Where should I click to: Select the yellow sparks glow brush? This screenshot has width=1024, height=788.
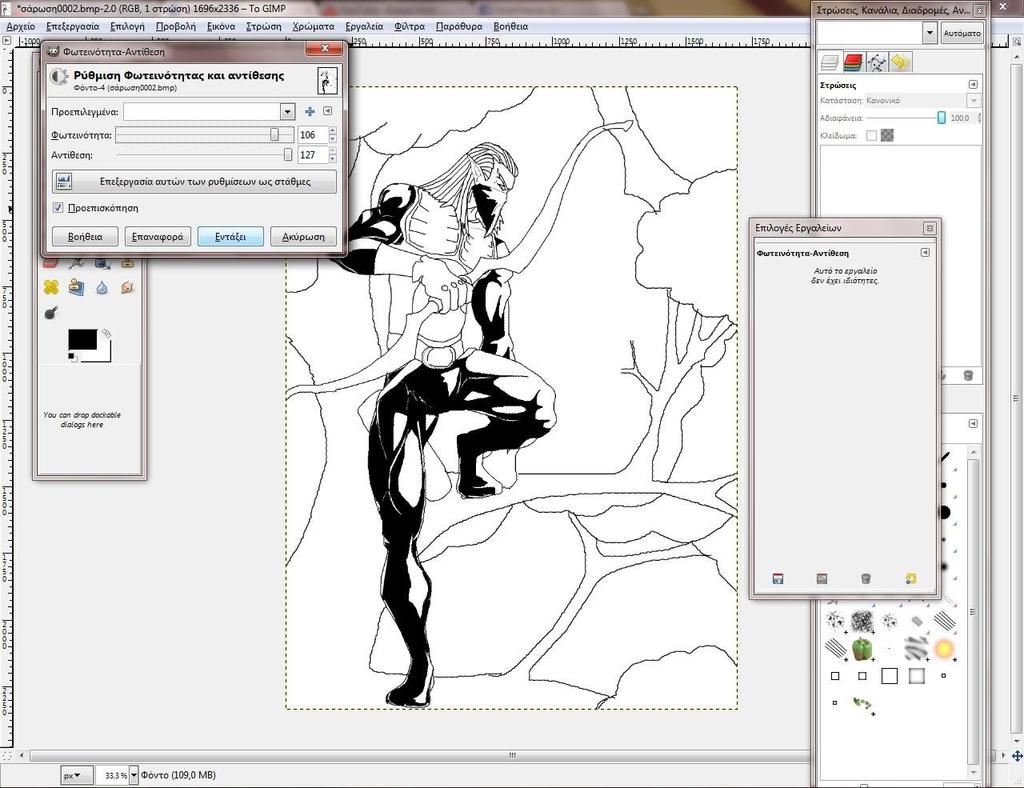944,649
